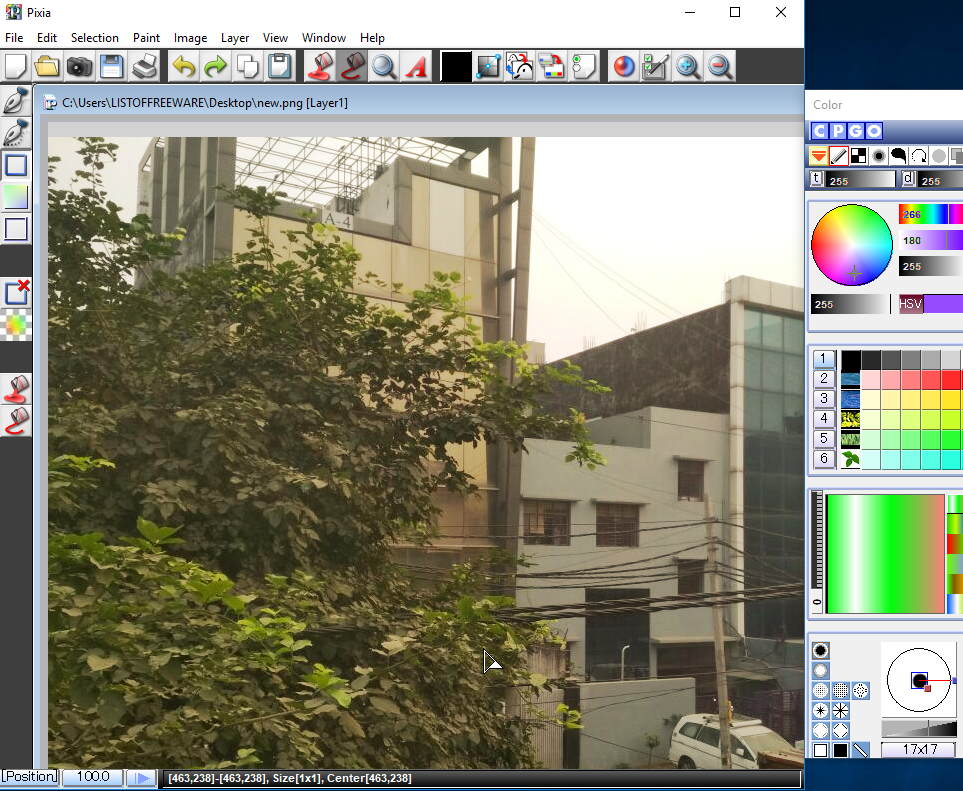Save with the floppy disk icon
963x791 pixels.
tap(111, 66)
